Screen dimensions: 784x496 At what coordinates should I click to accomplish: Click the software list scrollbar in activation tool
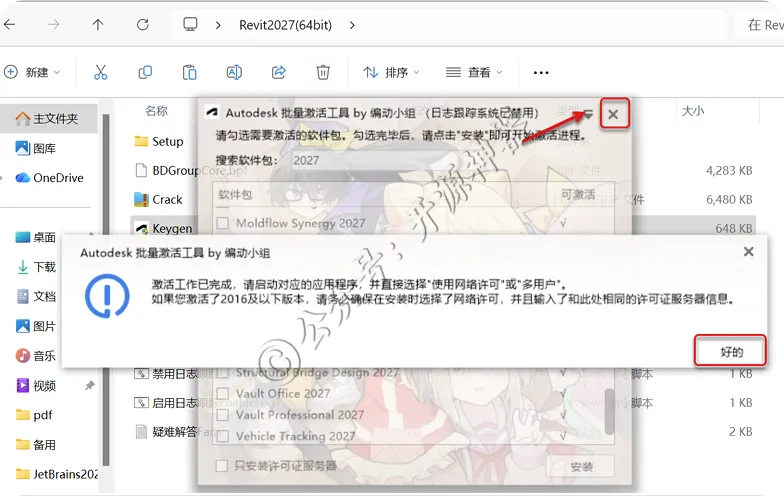(x=610, y=411)
